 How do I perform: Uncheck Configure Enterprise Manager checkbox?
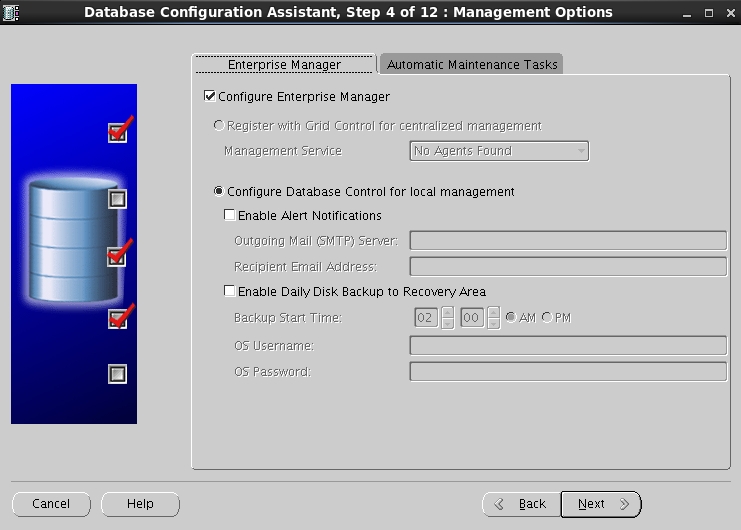point(210,96)
